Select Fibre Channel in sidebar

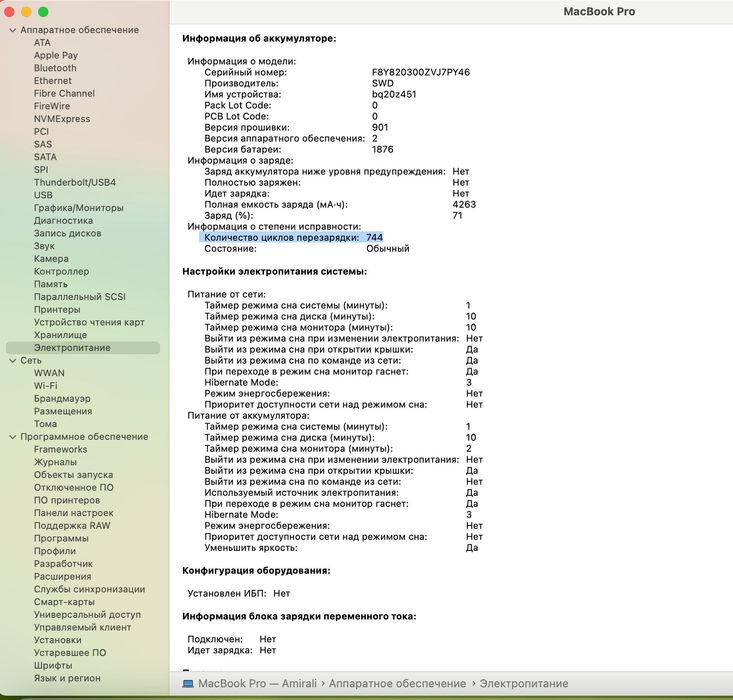pyautogui.click(x=64, y=93)
